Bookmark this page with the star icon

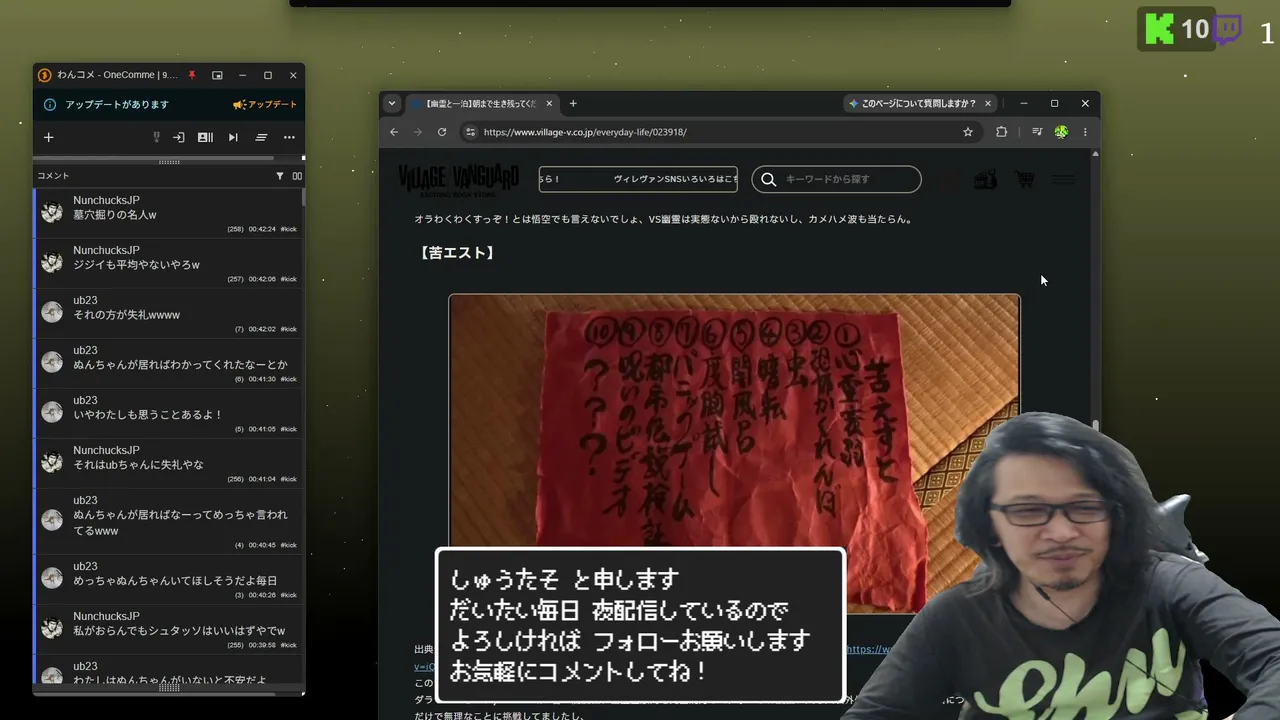(968, 132)
